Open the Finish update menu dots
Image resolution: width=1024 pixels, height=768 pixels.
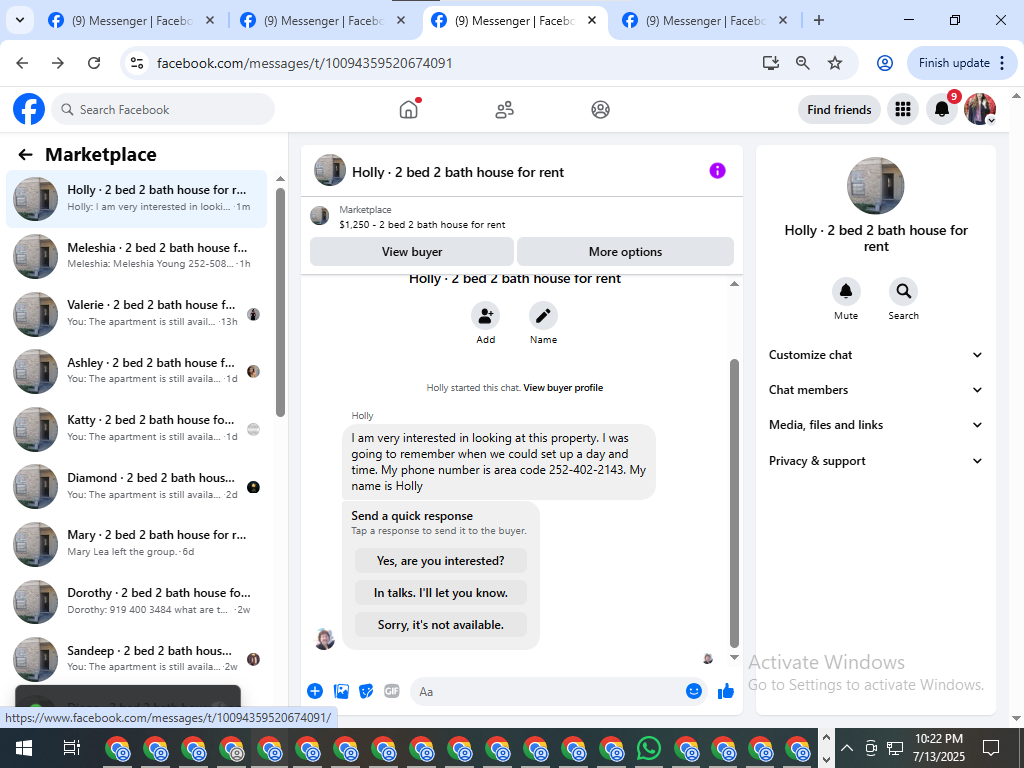pyautogui.click(x=1002, y=63)
